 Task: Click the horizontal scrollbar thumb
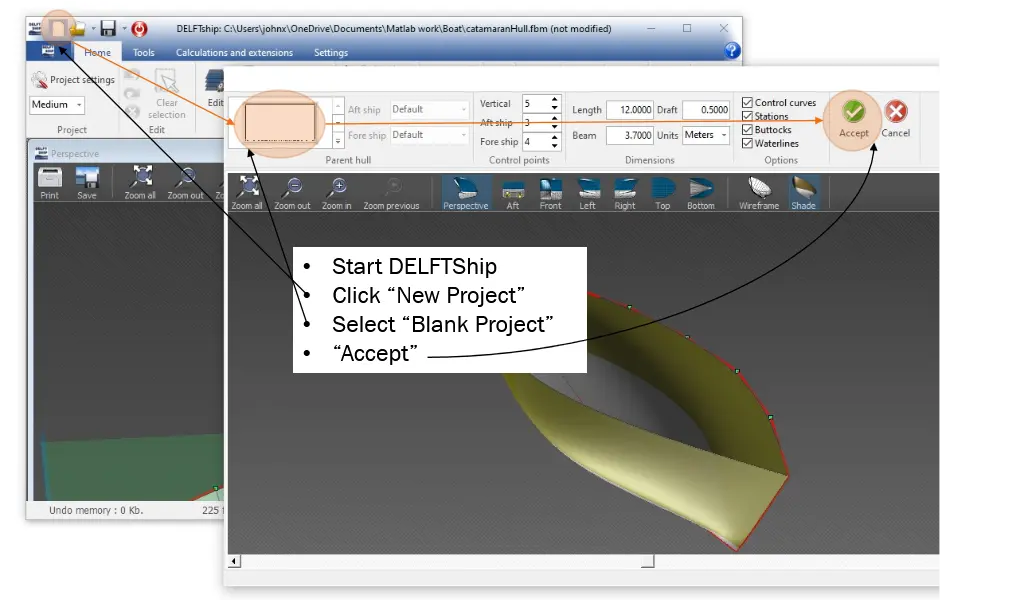pos(647,561)
